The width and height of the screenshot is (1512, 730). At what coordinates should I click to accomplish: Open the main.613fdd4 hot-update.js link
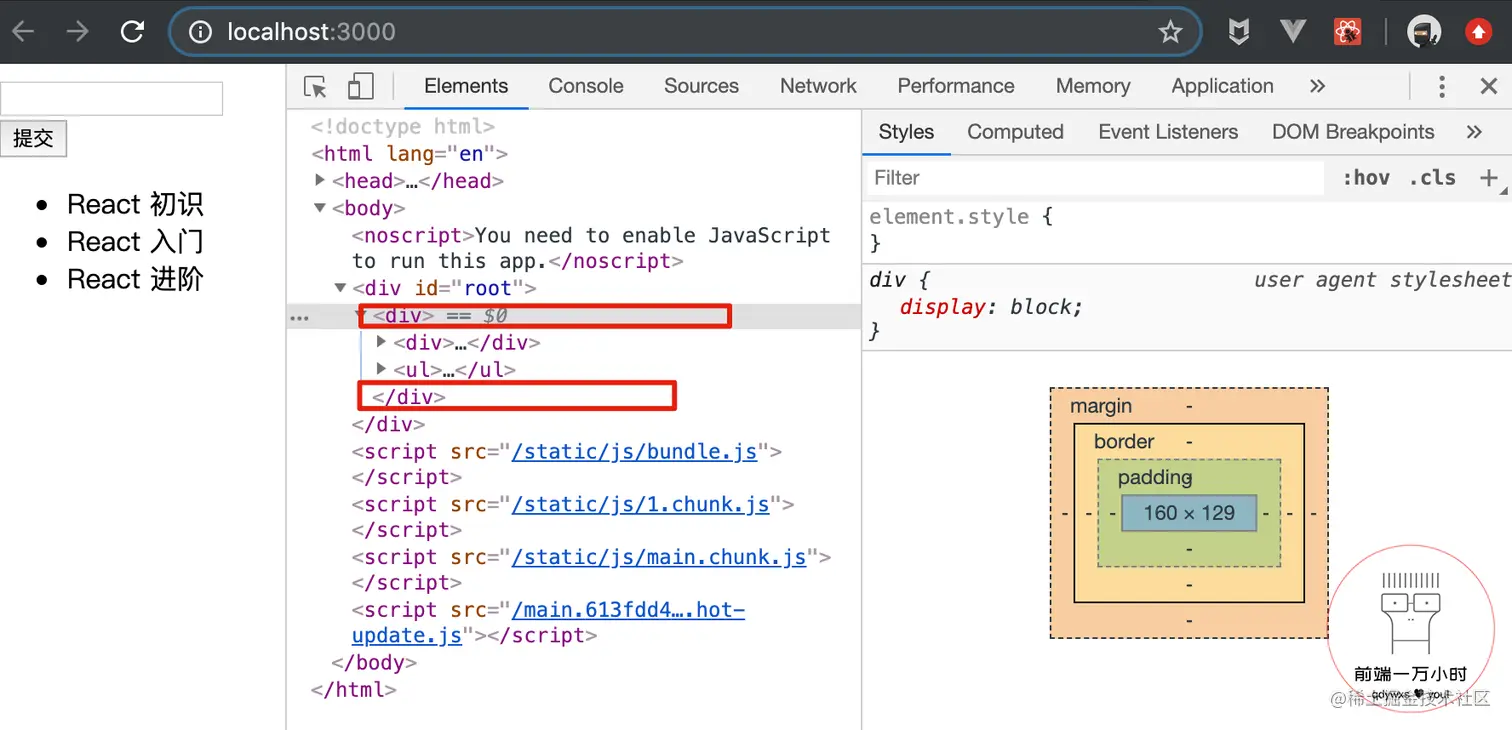click(628, 610)
